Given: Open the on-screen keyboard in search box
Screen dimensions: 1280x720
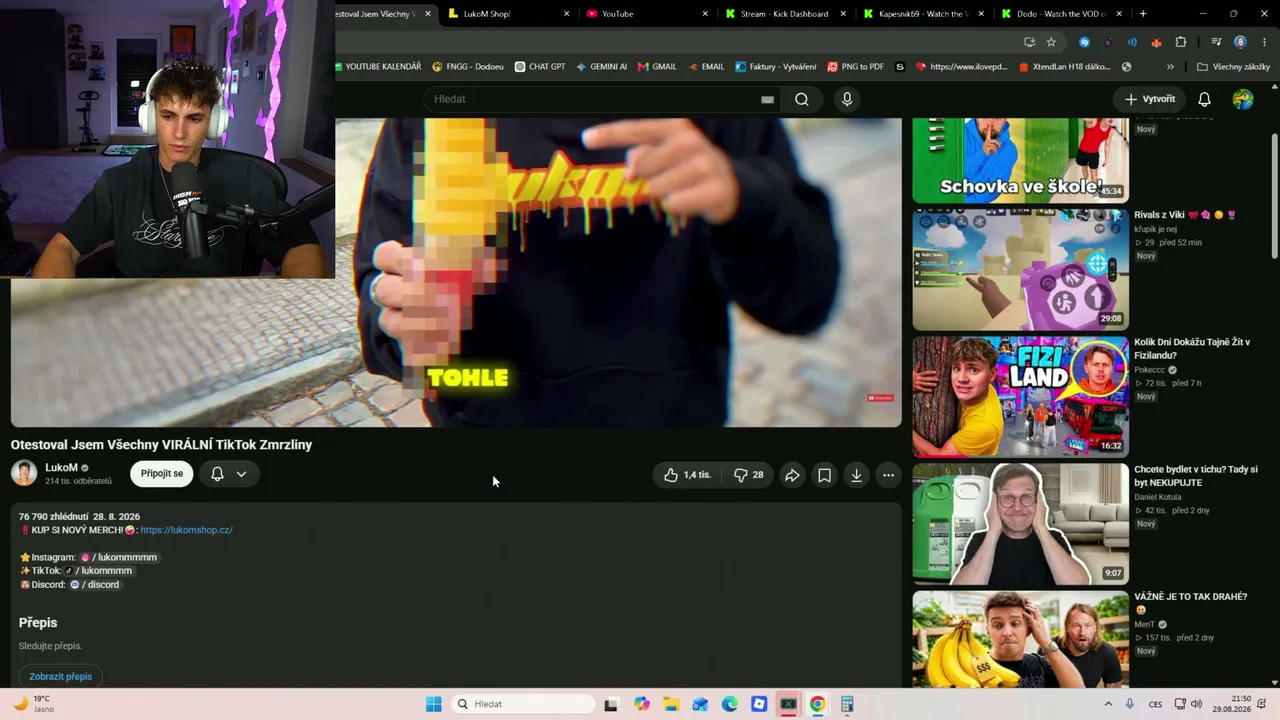Looking at the screenshot, I should click(x=767, y=99).
